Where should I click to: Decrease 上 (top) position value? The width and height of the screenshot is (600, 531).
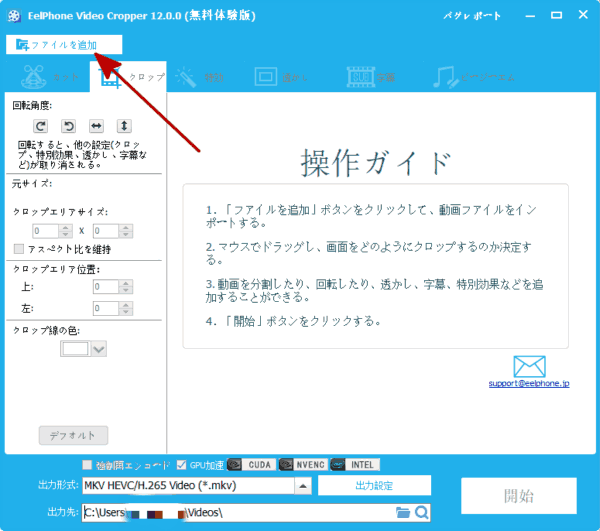[x=126, y=290]
